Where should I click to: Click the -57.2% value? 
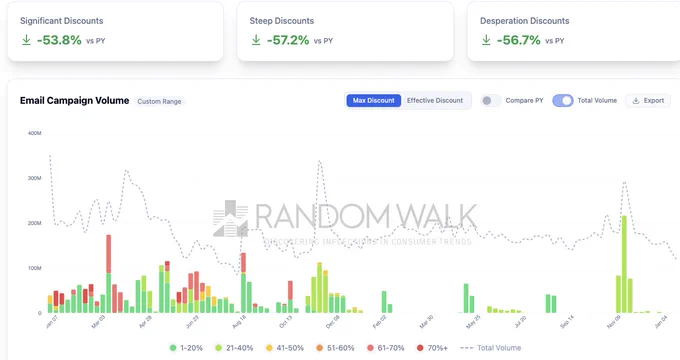[288, 40]
